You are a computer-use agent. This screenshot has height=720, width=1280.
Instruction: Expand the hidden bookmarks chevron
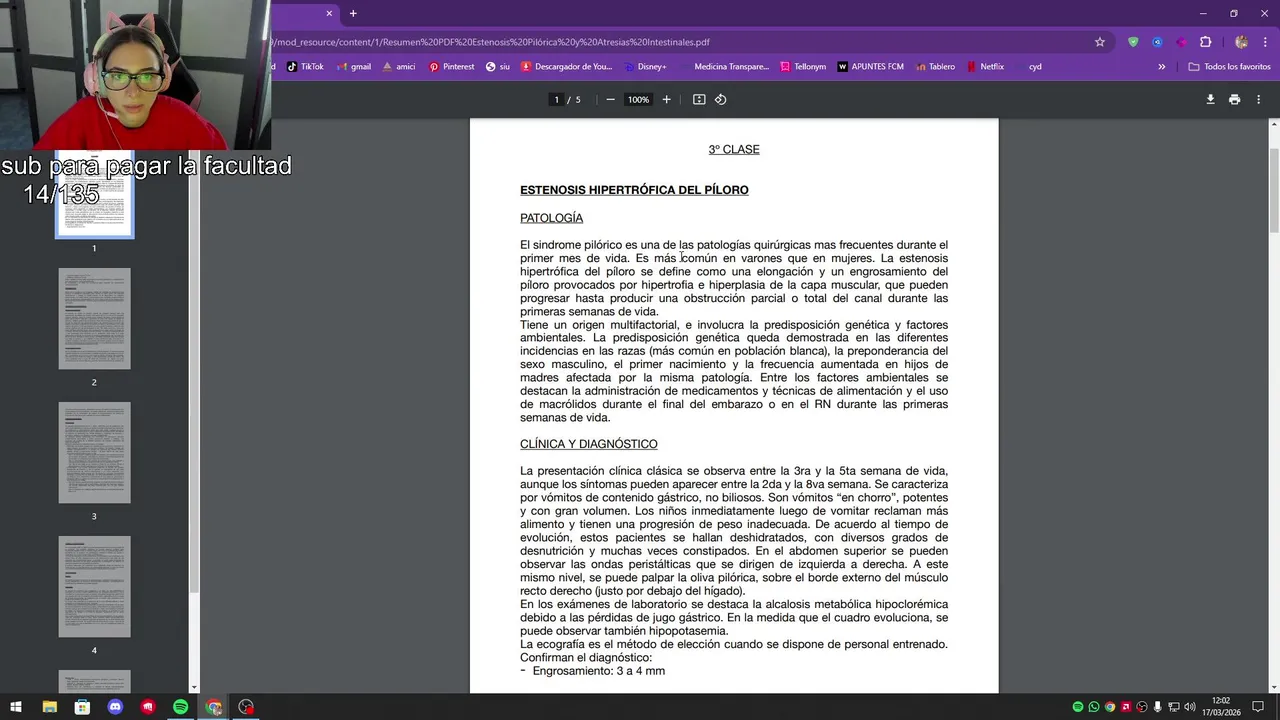point(1162,67)
